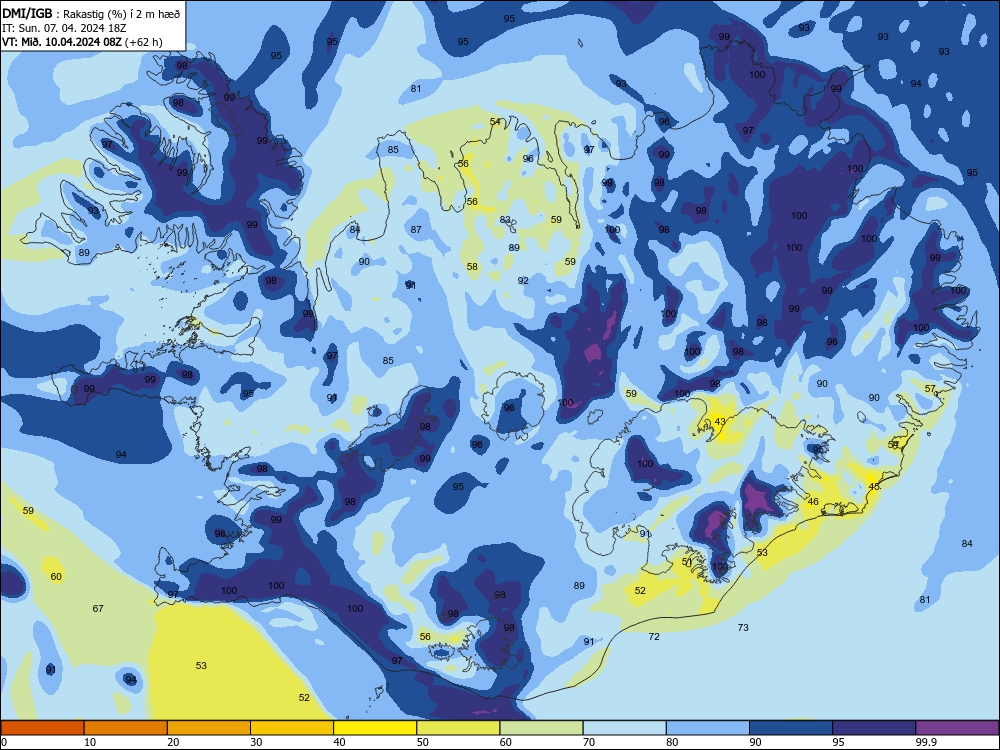1000x750 pixels.
Task: Click the humidity value '92' on the map
Action: (523, 280)
